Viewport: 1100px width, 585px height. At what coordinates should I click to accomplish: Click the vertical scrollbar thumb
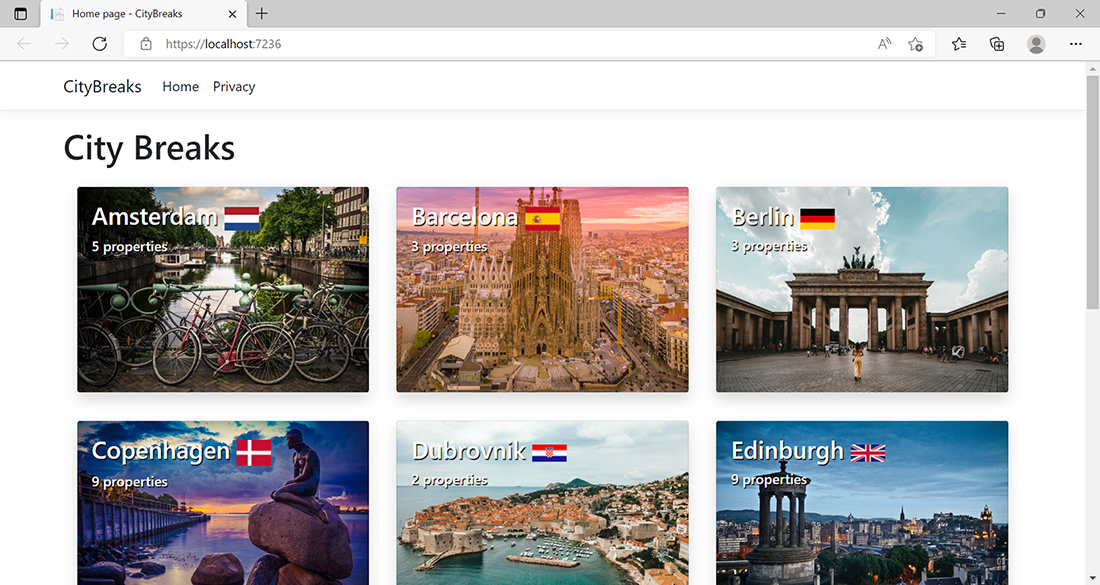(1092, 193)
